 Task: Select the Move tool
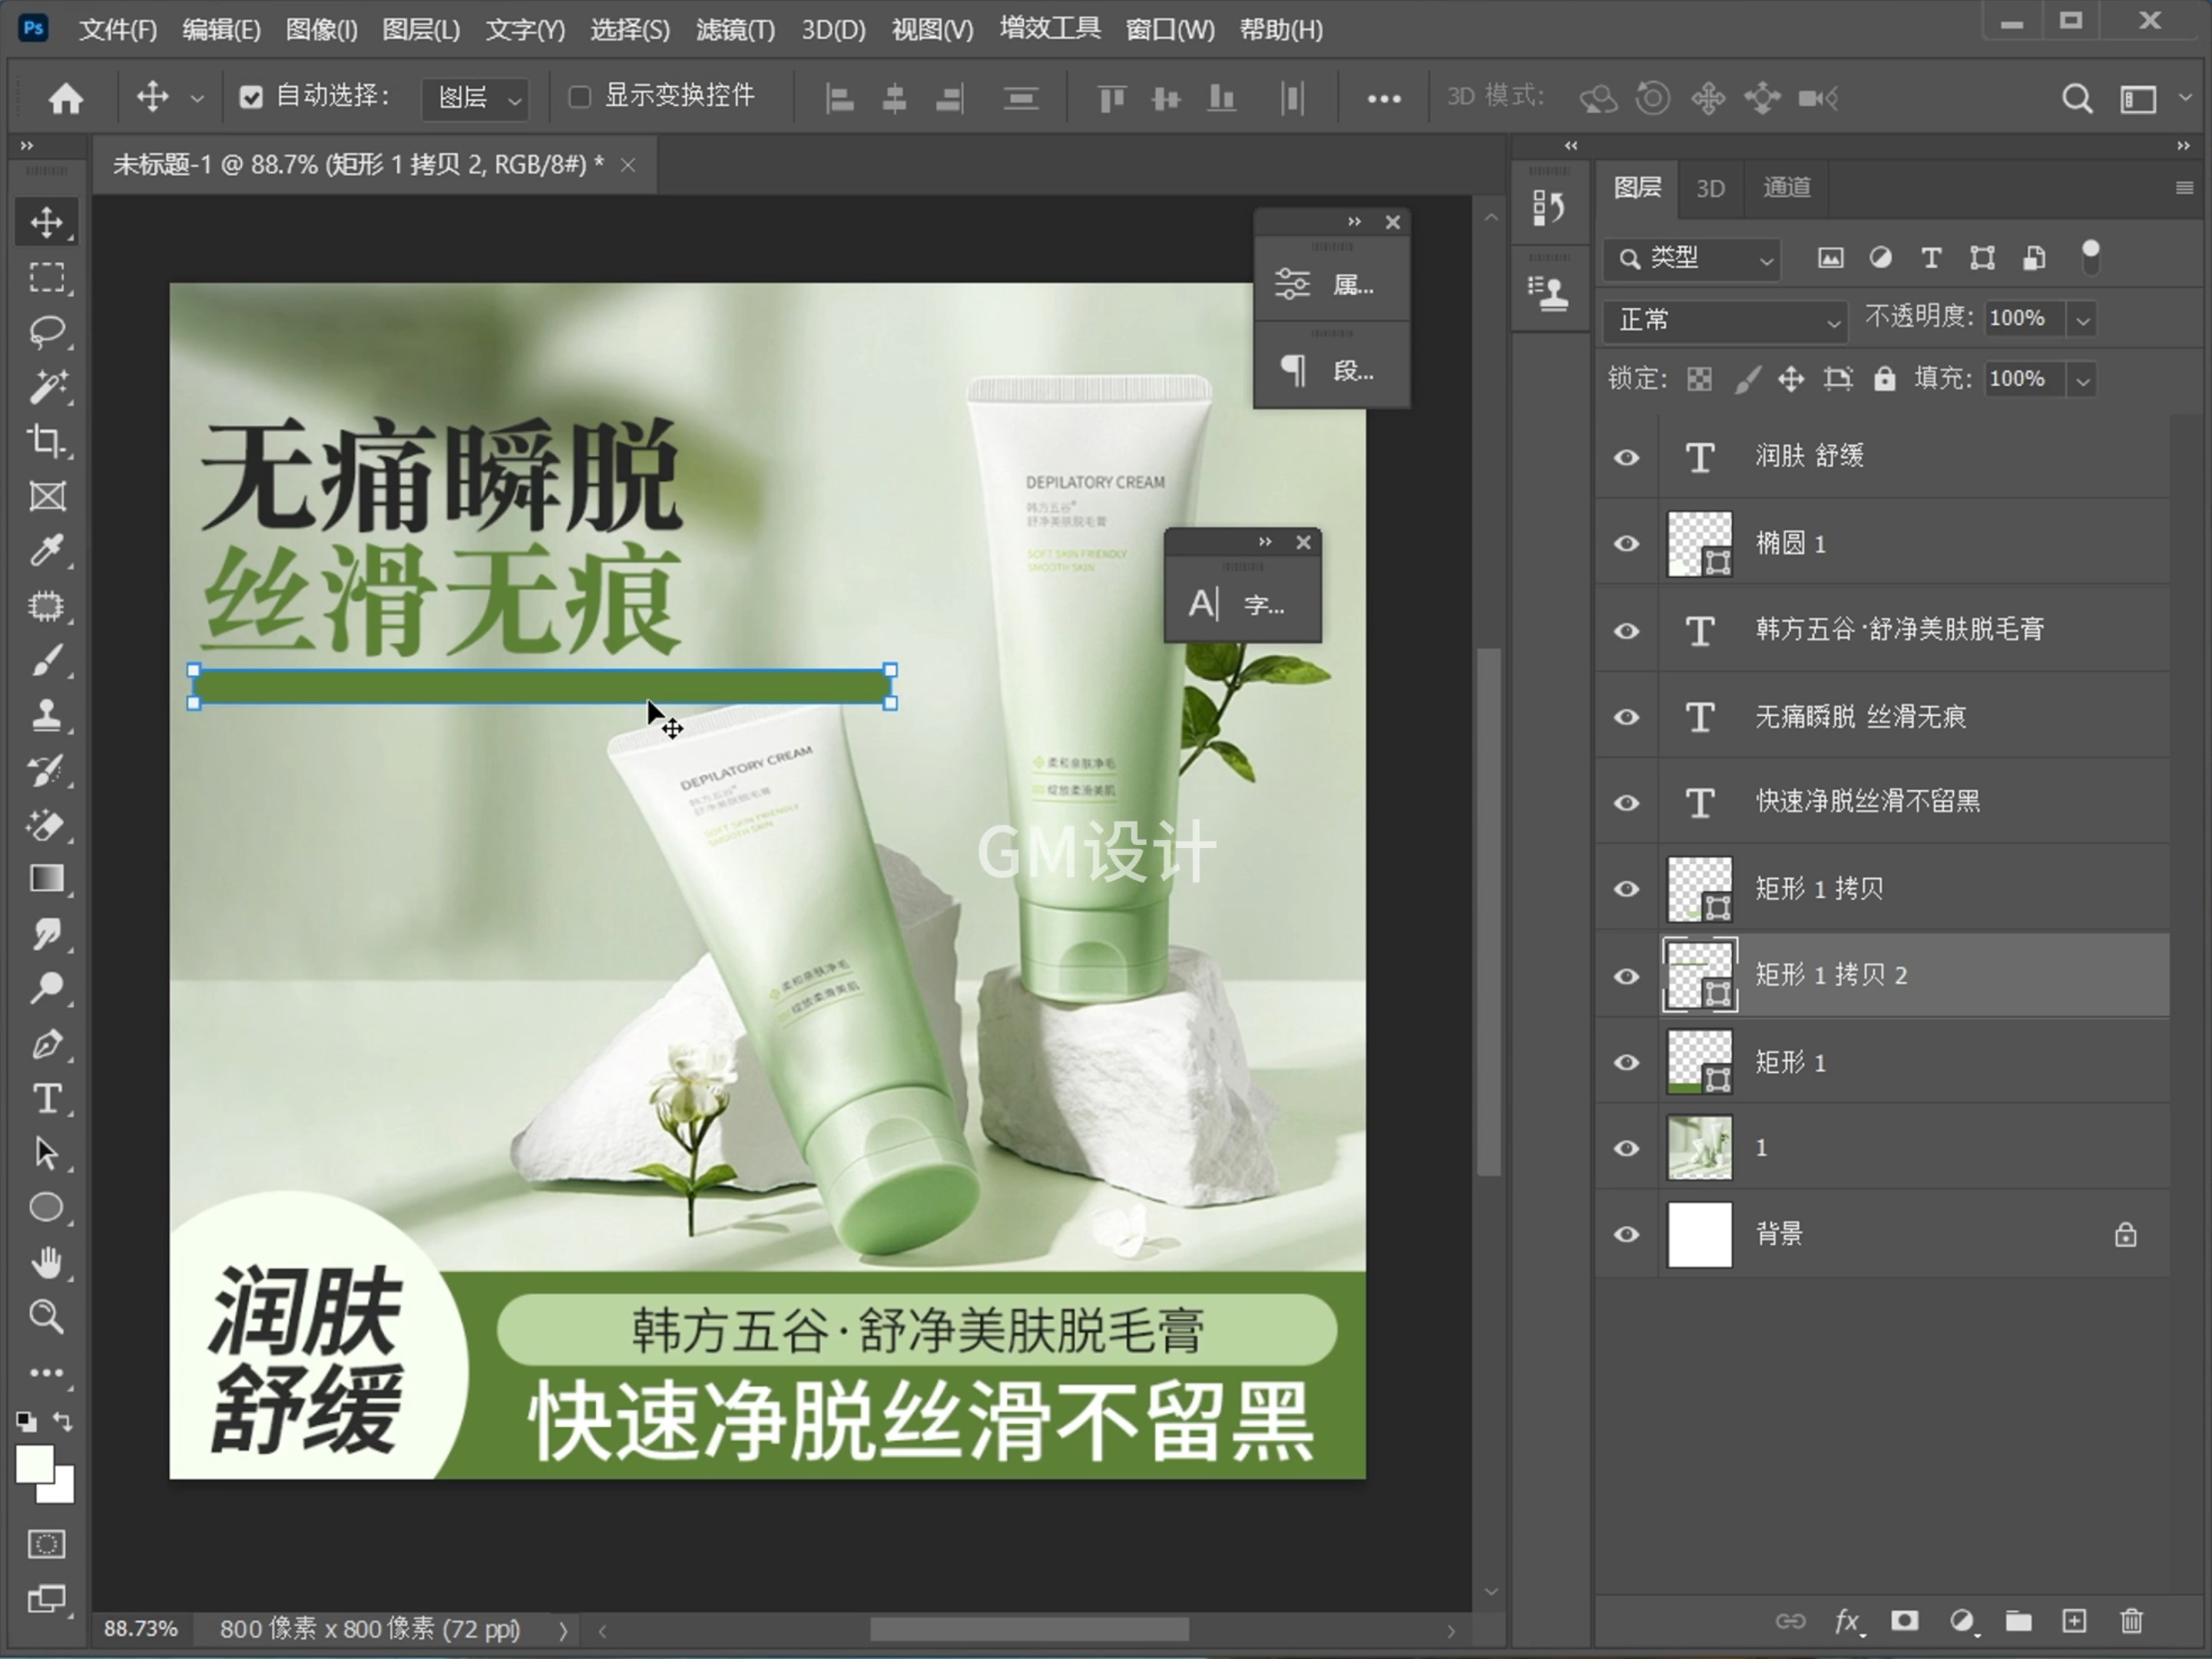pyautogui.click(x=46, y=221)
